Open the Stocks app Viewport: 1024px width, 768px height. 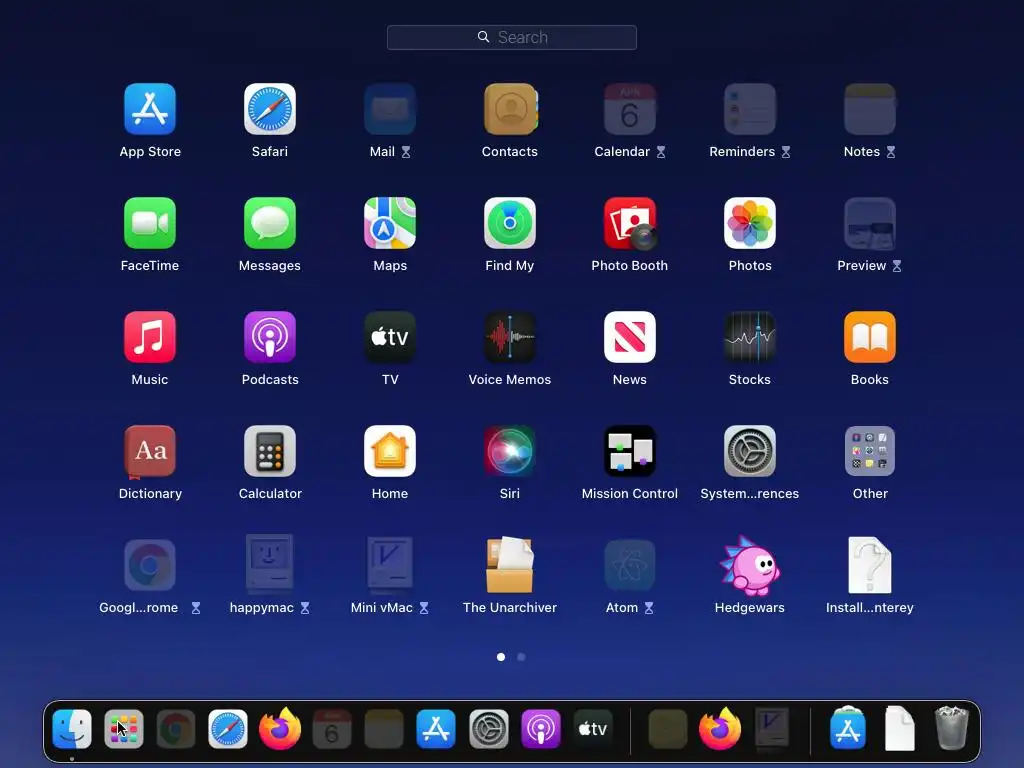[x=750, y=337]
